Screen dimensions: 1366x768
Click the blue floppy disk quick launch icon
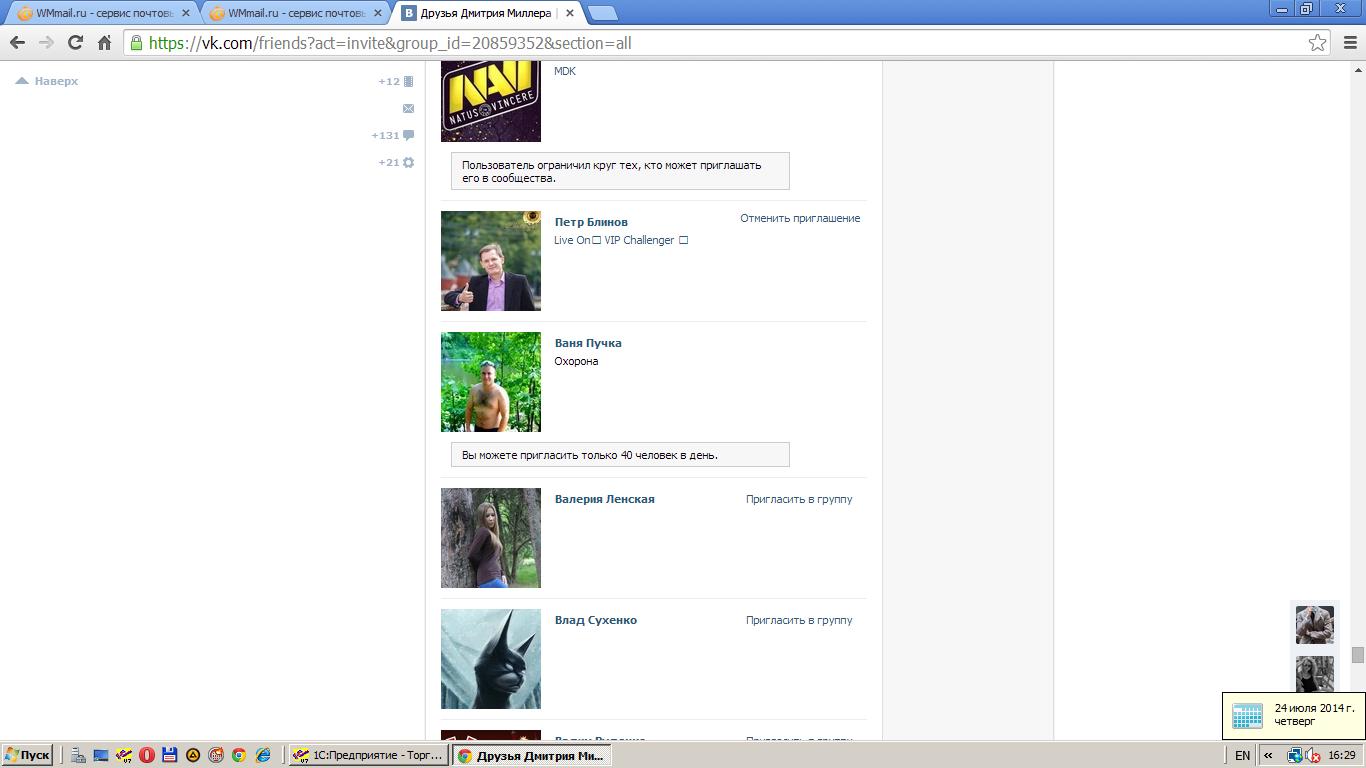170,755
